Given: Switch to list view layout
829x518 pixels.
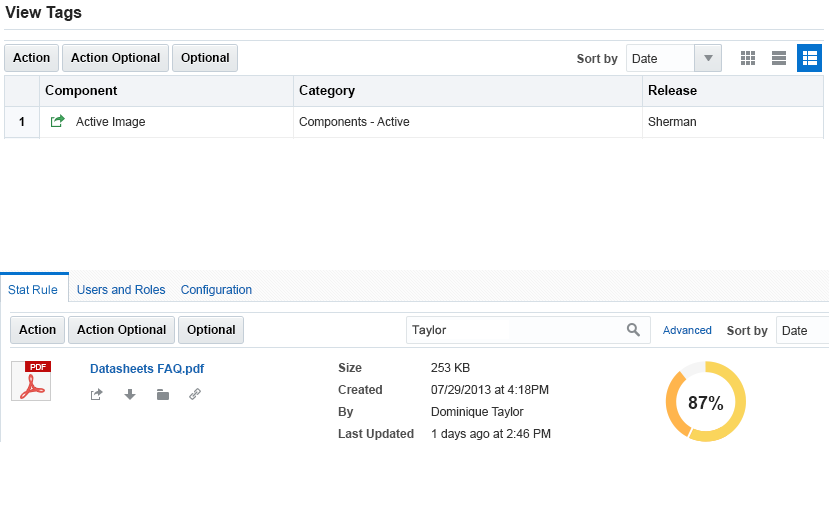Looking at the screenshot, I should pyautogui.click(x=778, y=58).
